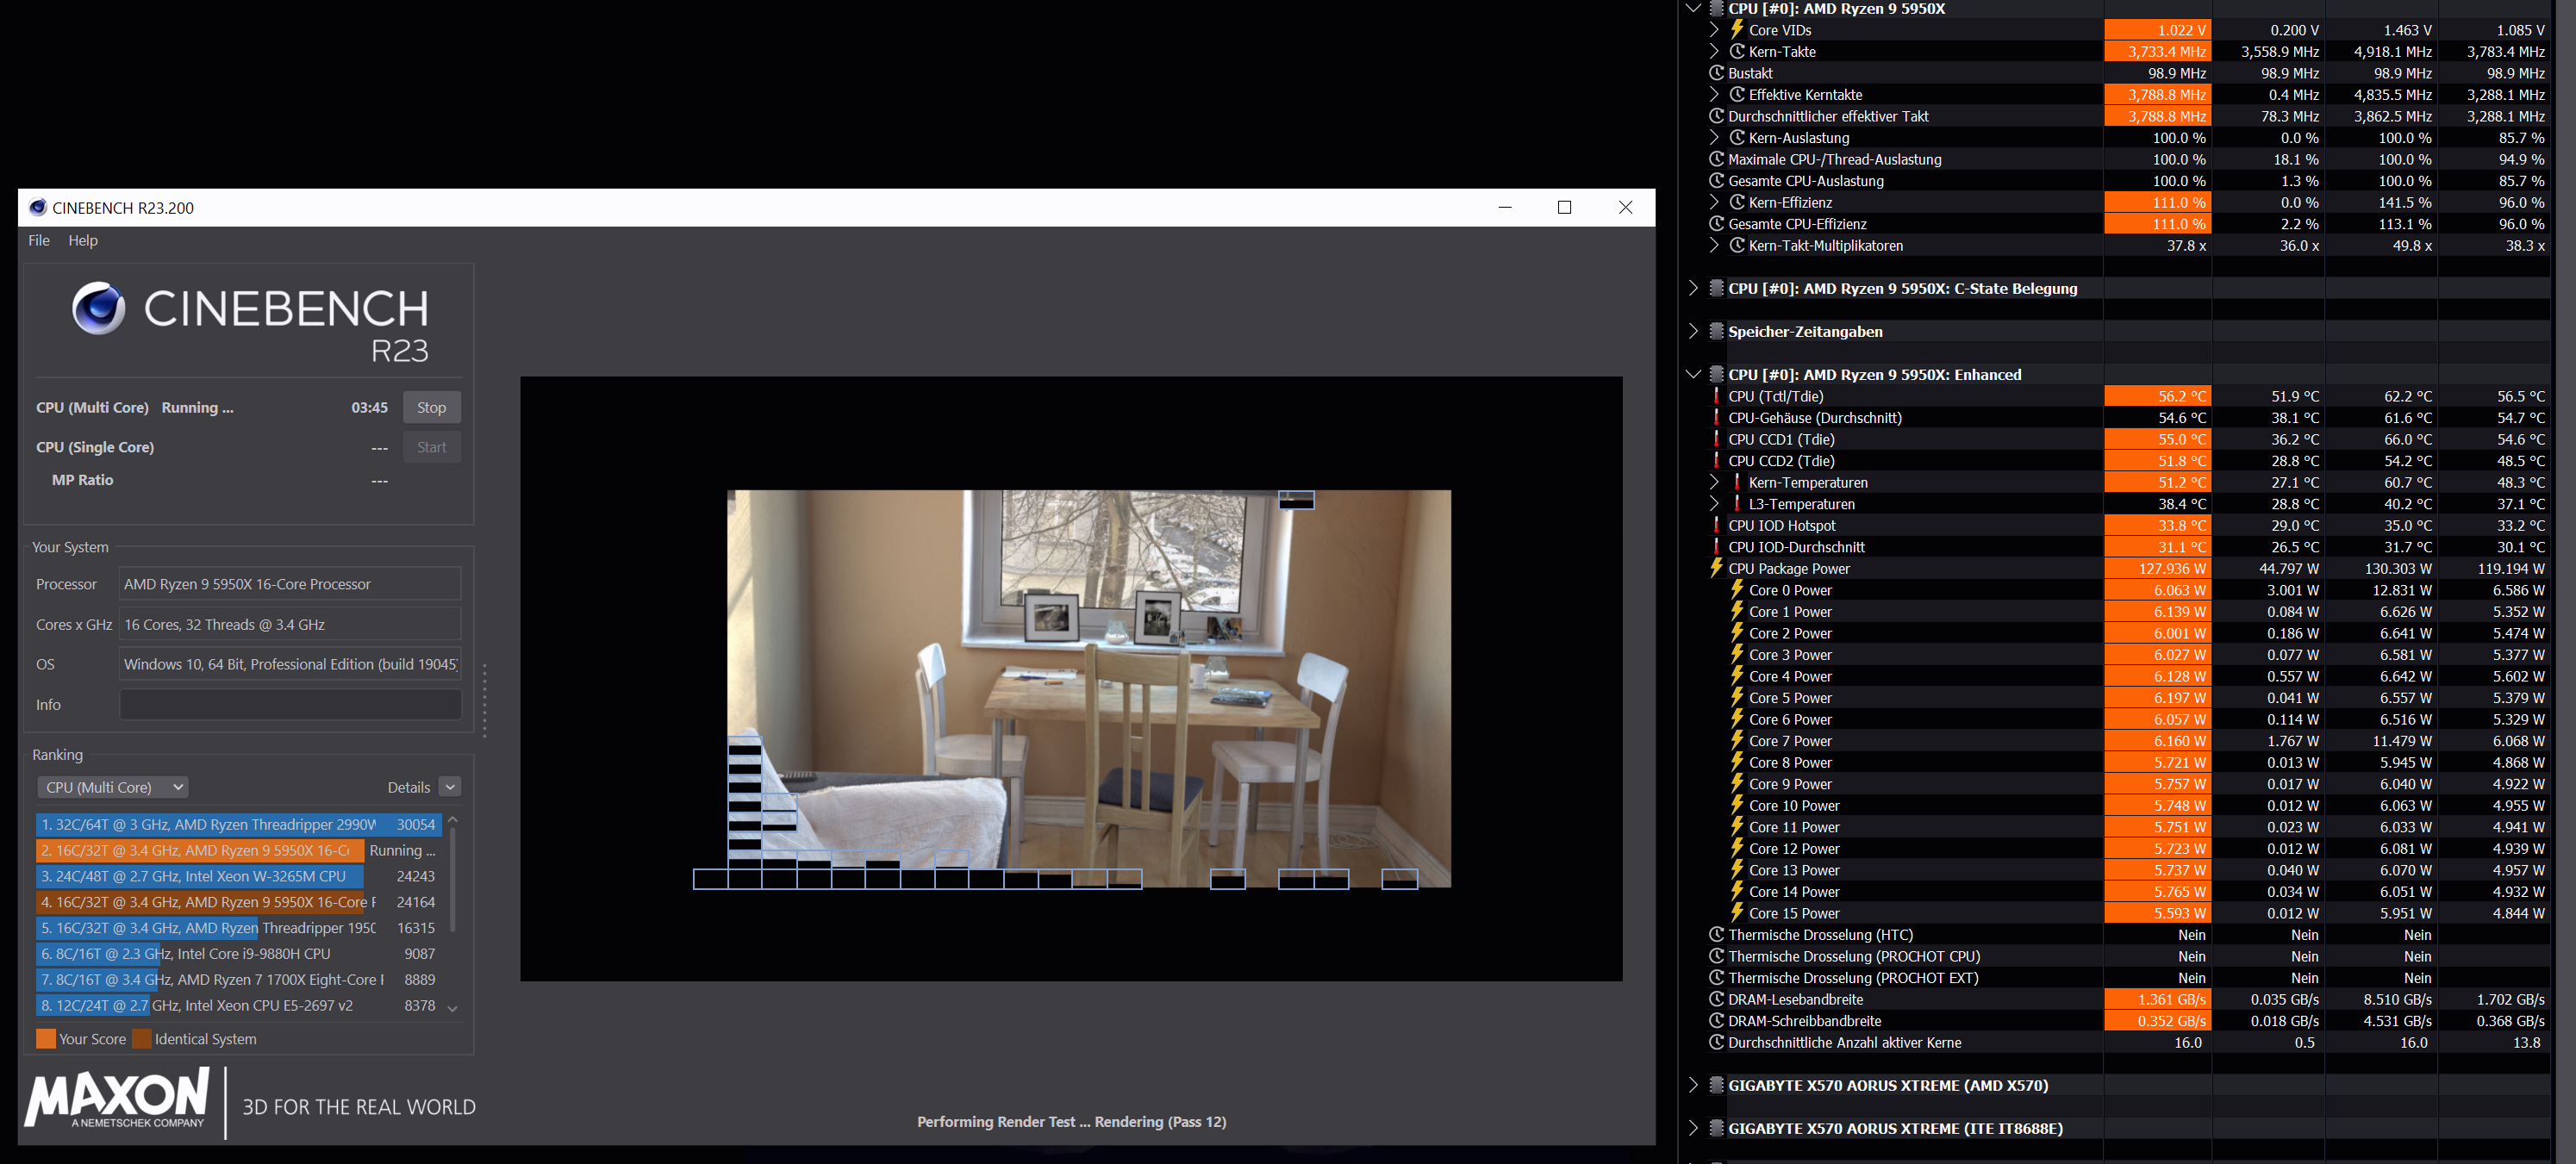Image resolution: width=2576 pixels, height=1164 pixels.
Task: Click the empty Info input field
Action: [290, 704]
